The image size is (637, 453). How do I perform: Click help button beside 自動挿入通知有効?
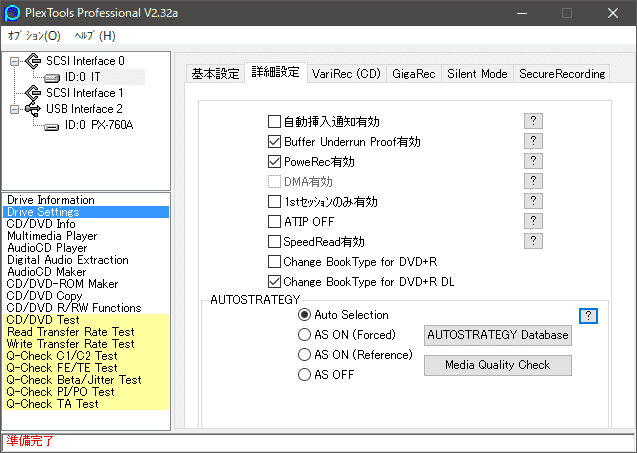pyautogui.click(x=533, y=121)
